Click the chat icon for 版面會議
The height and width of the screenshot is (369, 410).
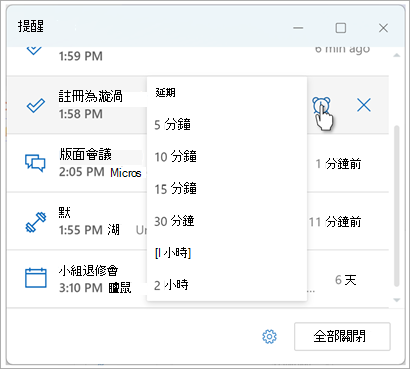coord(35,163)
